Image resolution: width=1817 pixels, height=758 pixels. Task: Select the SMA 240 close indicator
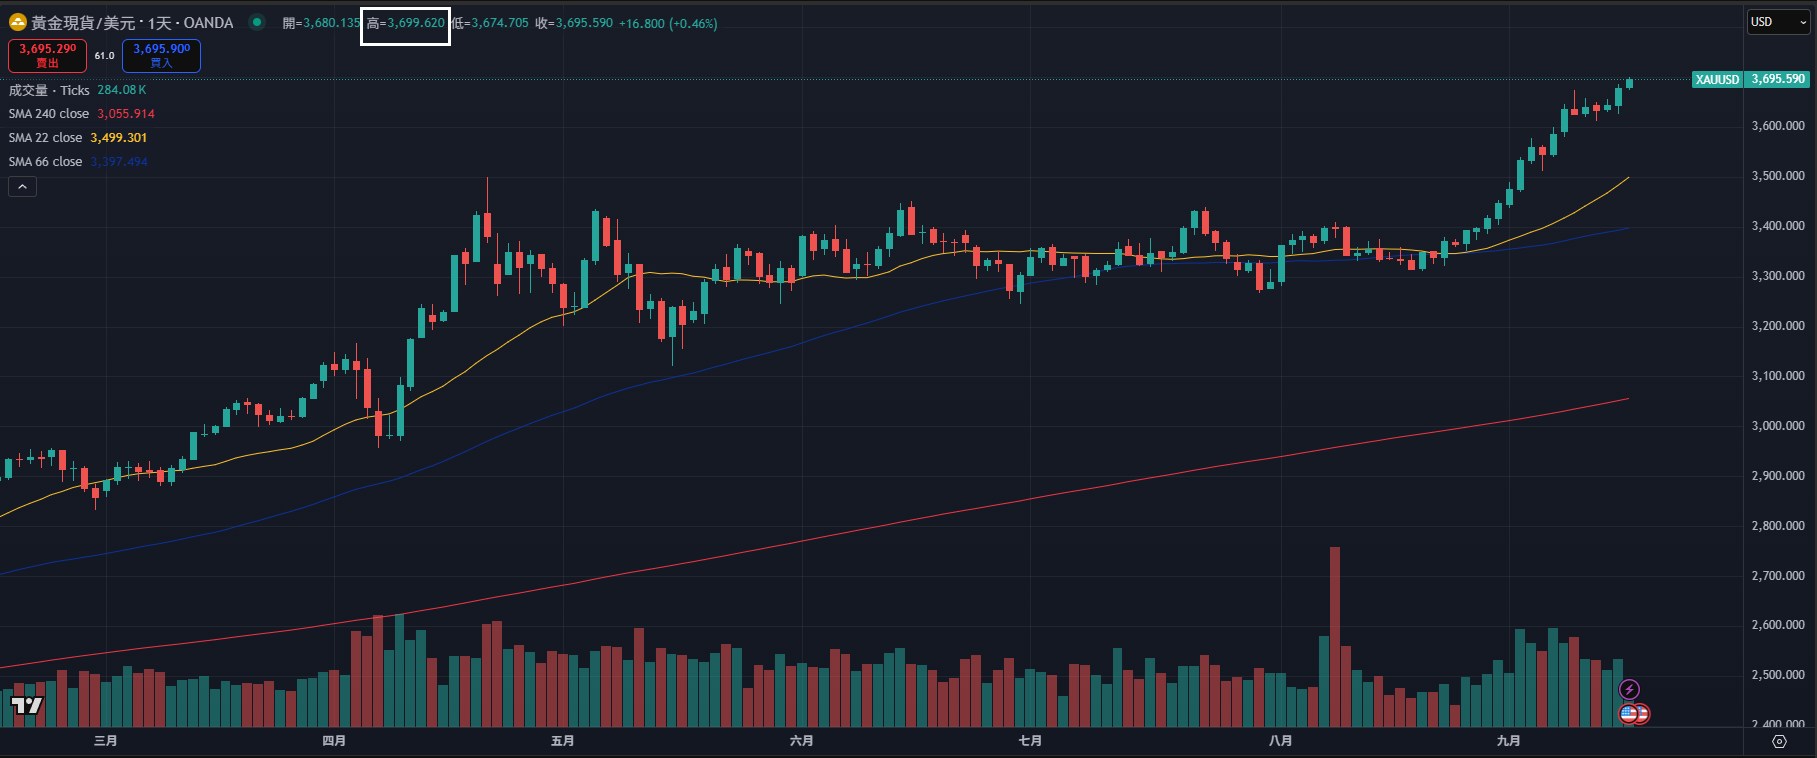49,114
